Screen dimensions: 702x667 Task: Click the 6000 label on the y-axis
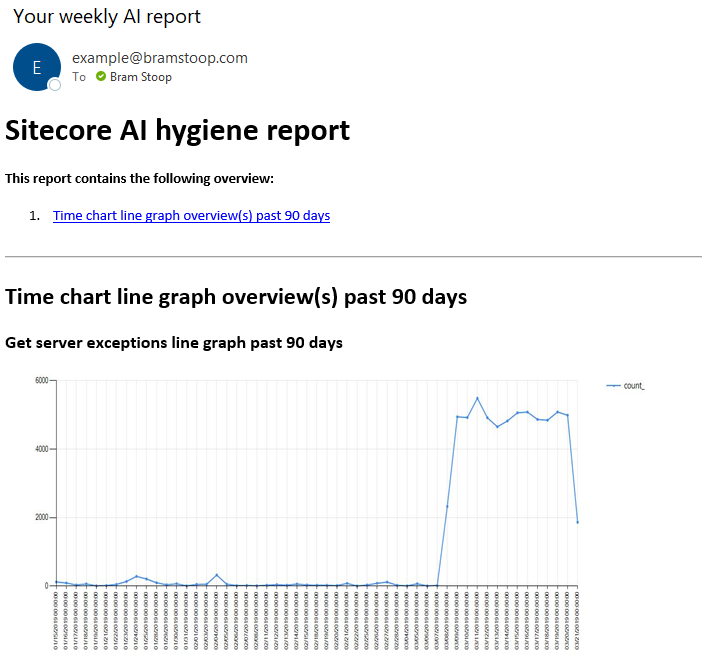(41, 380)
